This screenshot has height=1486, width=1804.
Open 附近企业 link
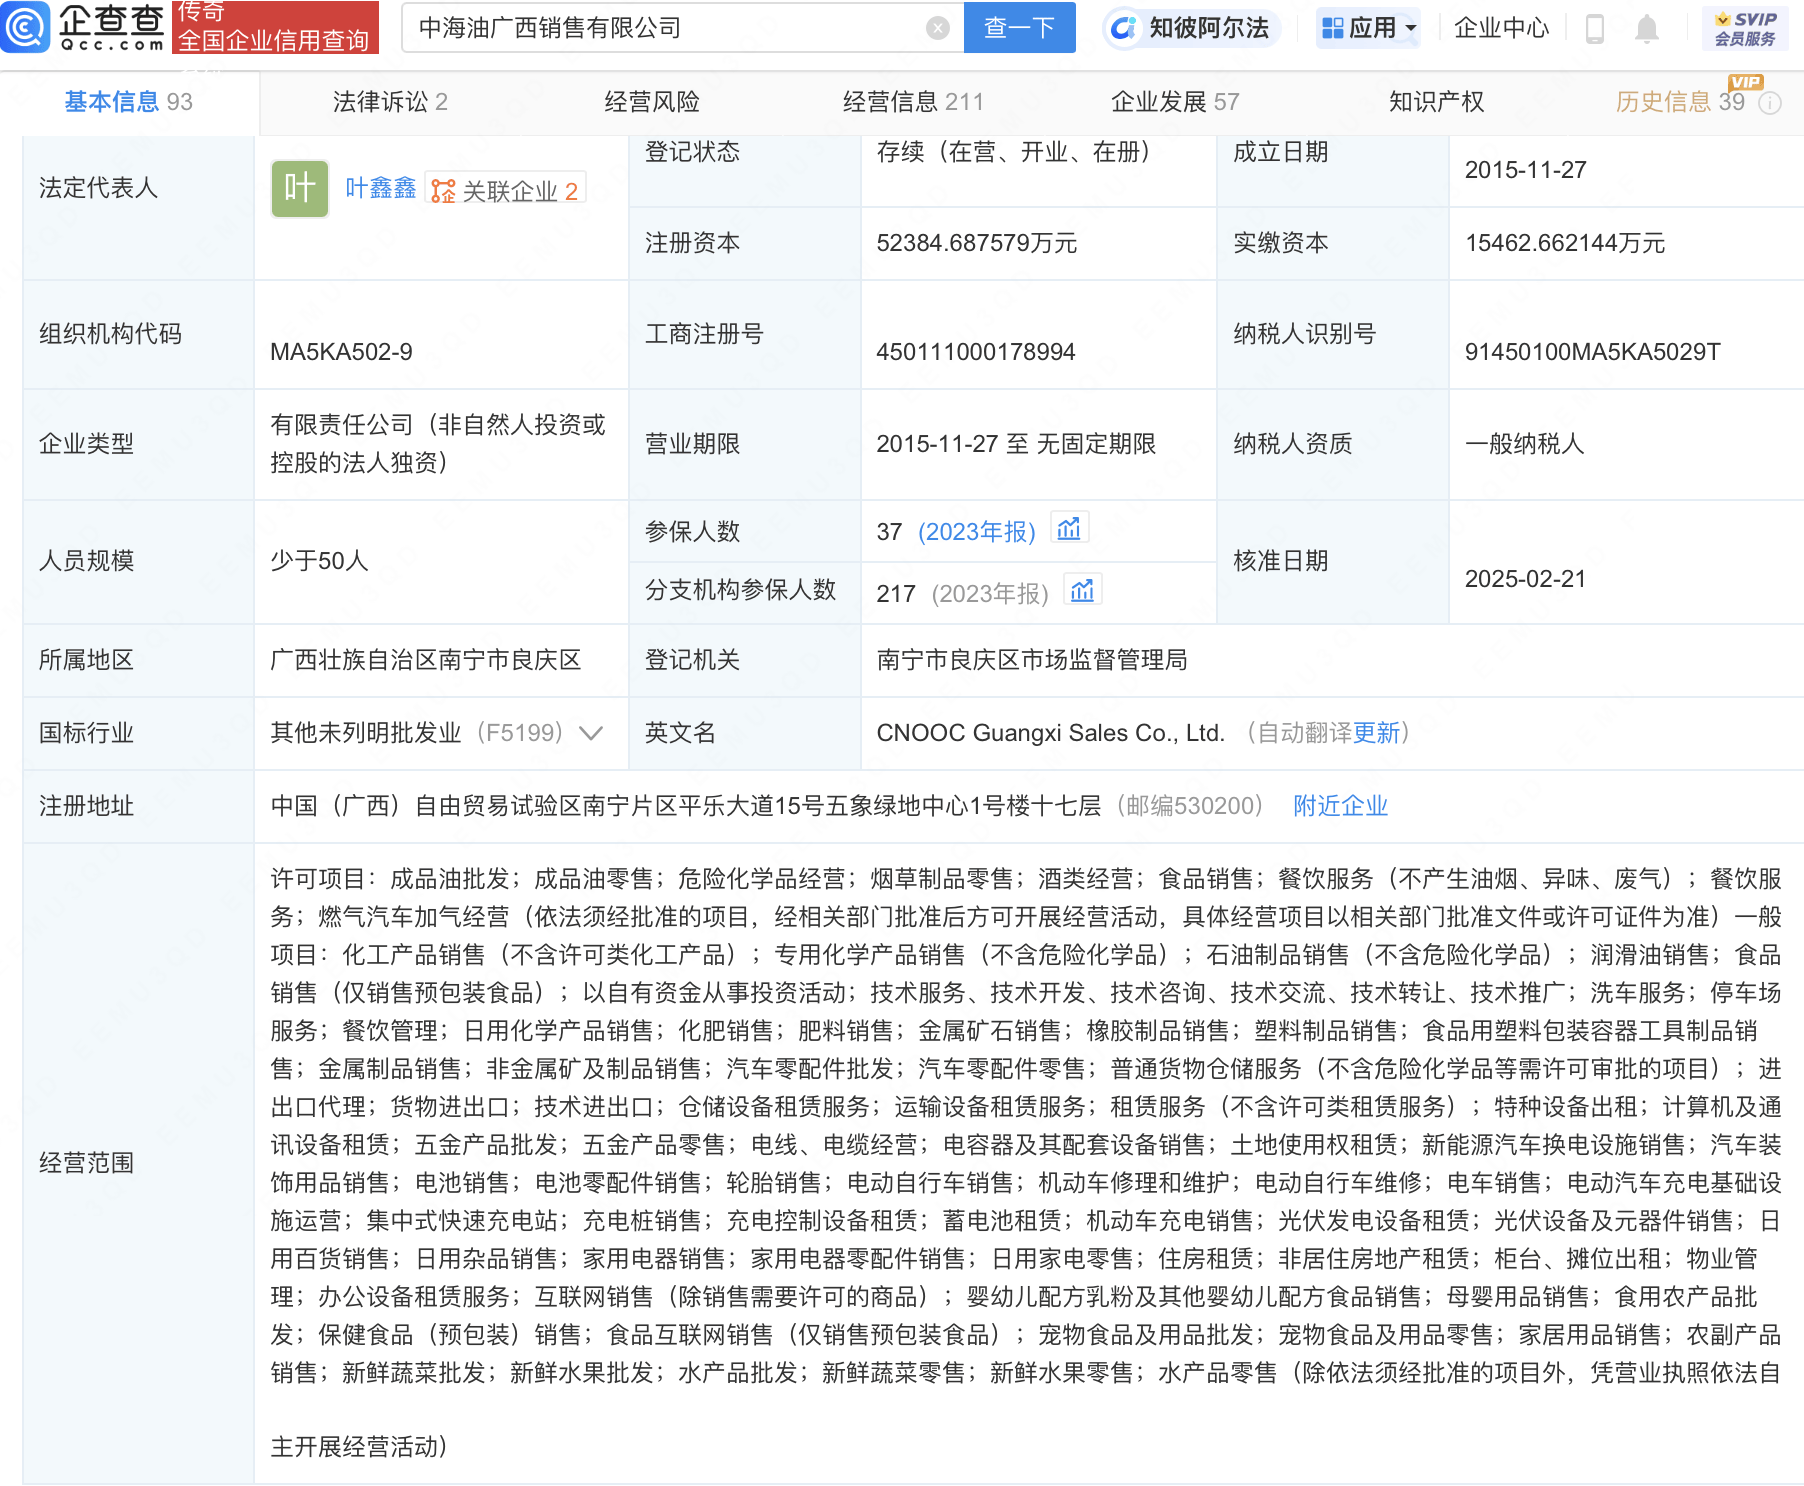click(1341, 806)
